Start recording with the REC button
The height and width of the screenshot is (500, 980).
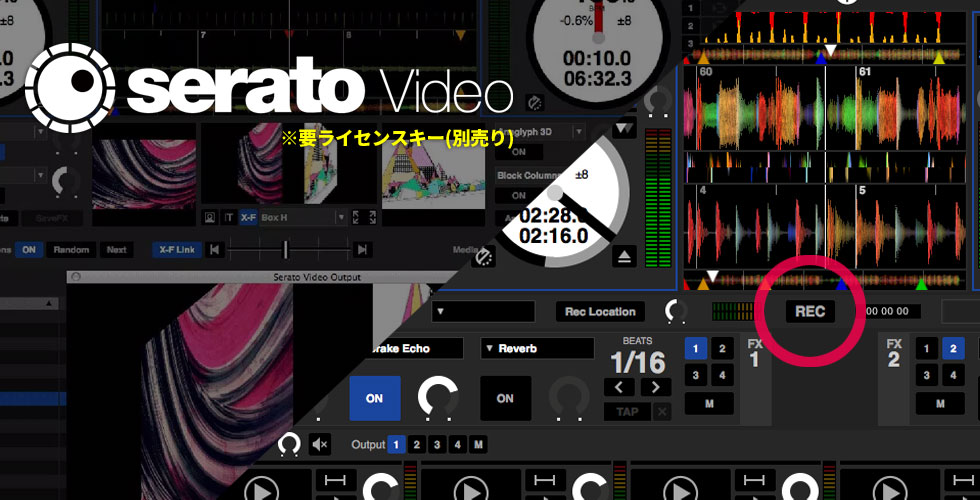(810, 311)
